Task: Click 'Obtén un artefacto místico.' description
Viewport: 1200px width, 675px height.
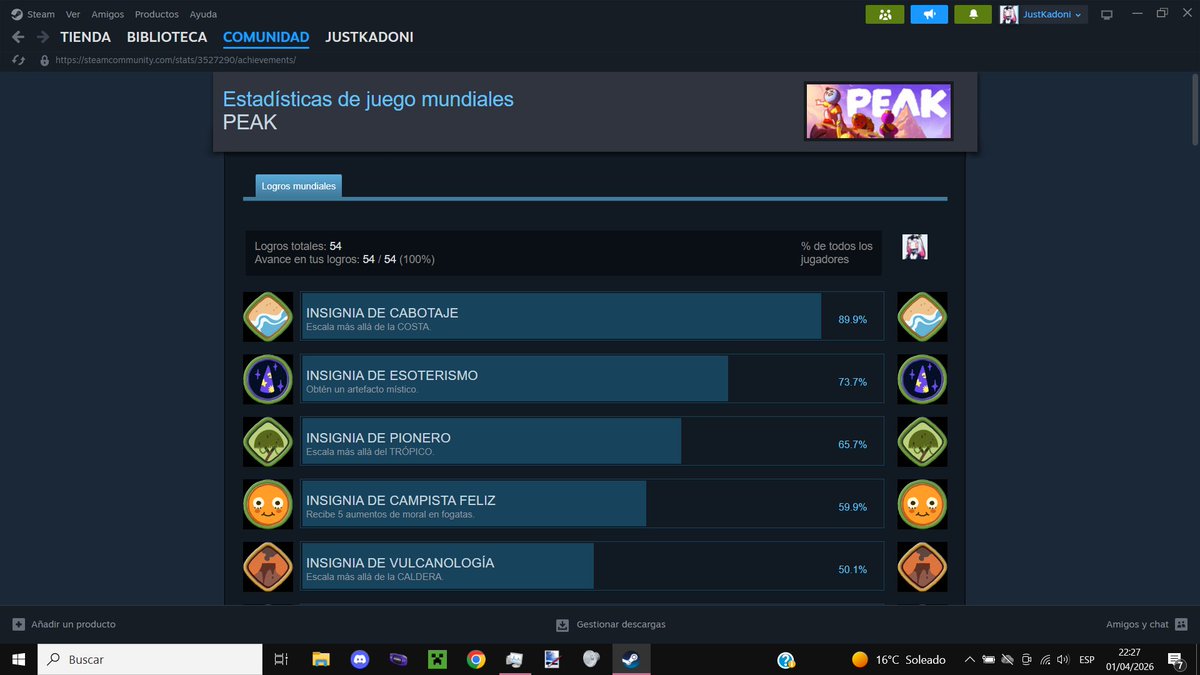Action: coord(362,389)
